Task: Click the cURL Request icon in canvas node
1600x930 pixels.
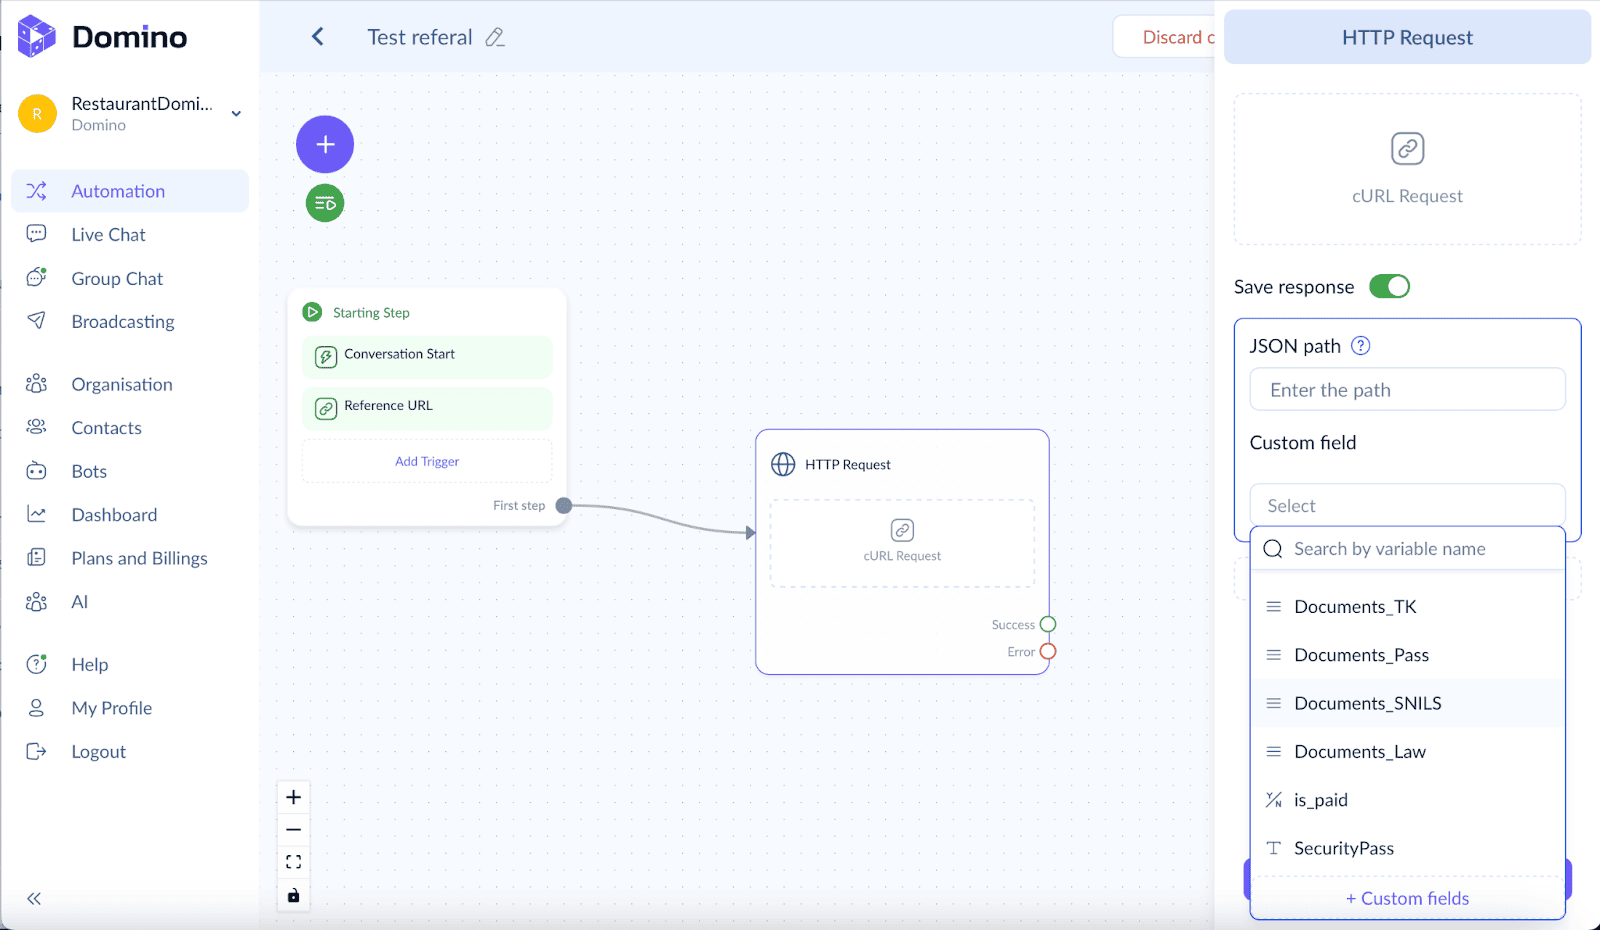Action: pyautogui.click(x=902, y=530)
